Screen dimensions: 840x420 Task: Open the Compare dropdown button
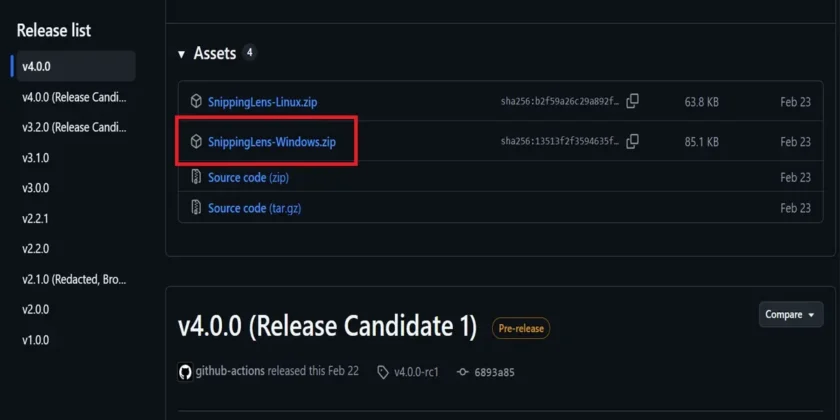[x=791, y=314]
